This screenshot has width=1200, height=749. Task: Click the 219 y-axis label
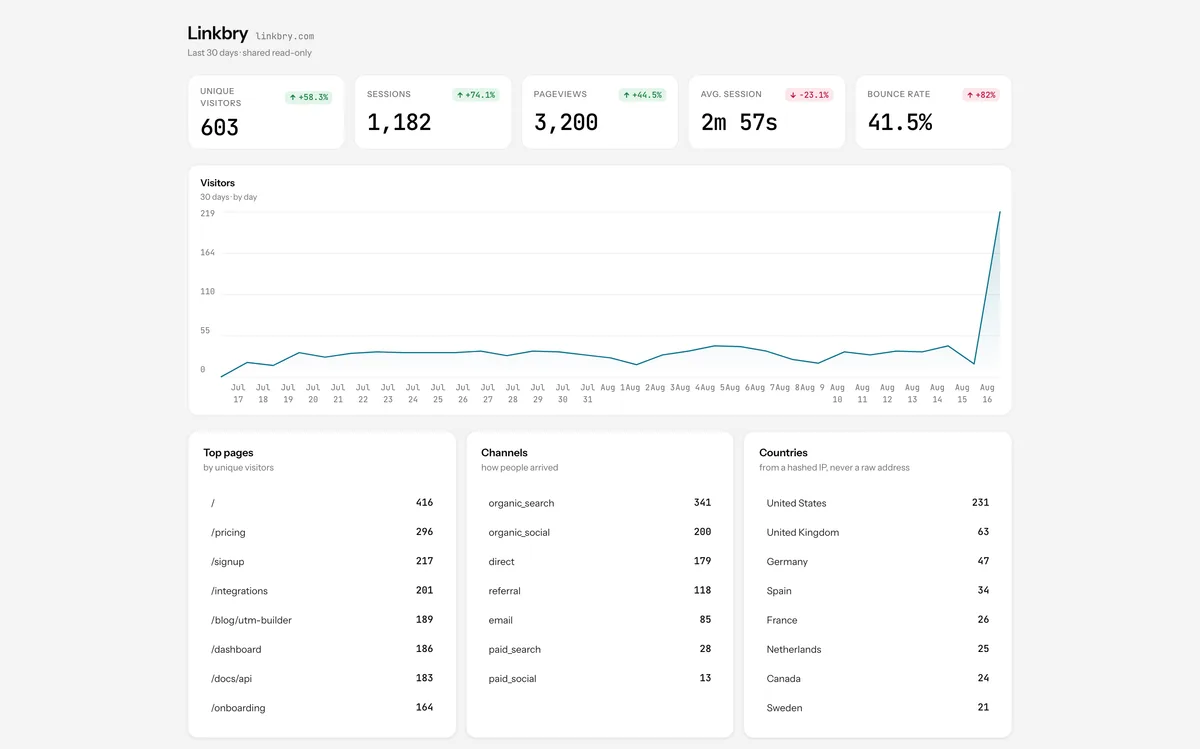[207, 213]
